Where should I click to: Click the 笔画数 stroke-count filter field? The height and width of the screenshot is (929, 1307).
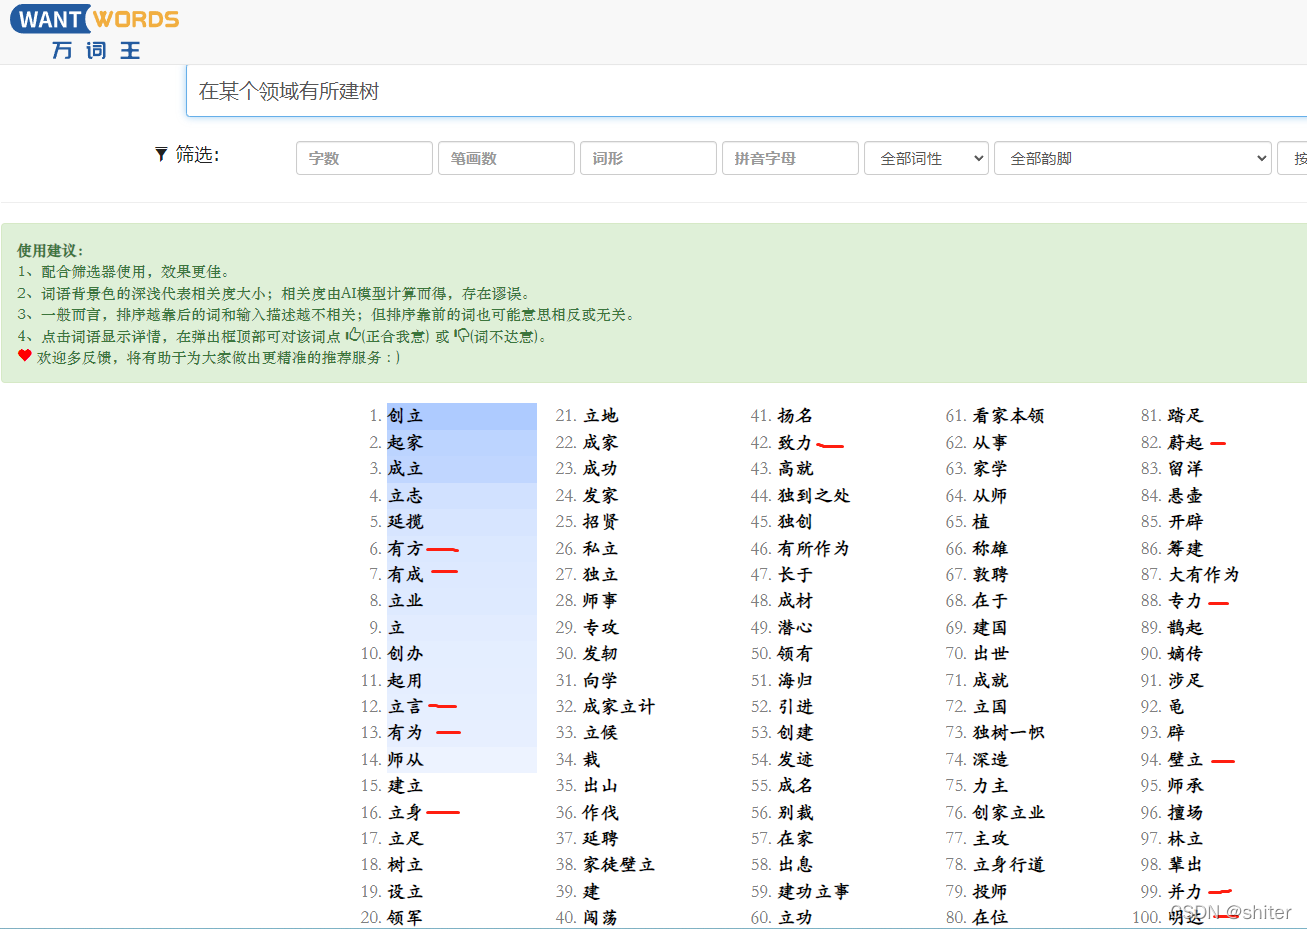[x=506, y=158]
